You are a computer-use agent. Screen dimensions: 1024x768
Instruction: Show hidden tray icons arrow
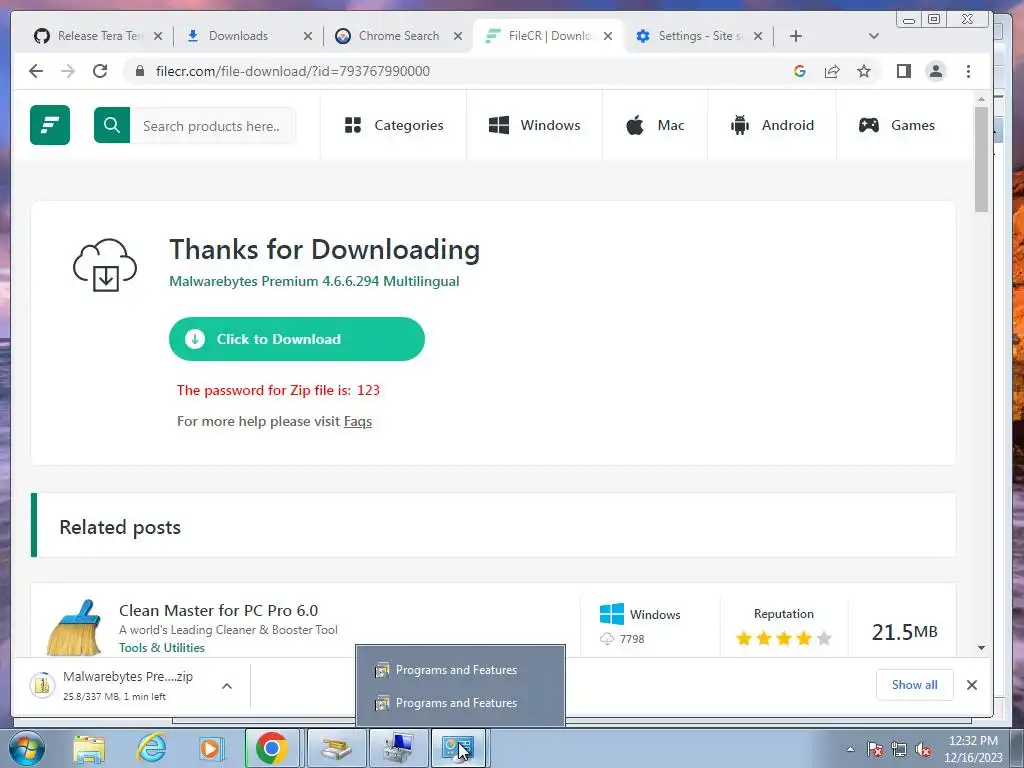click(850, 749)
